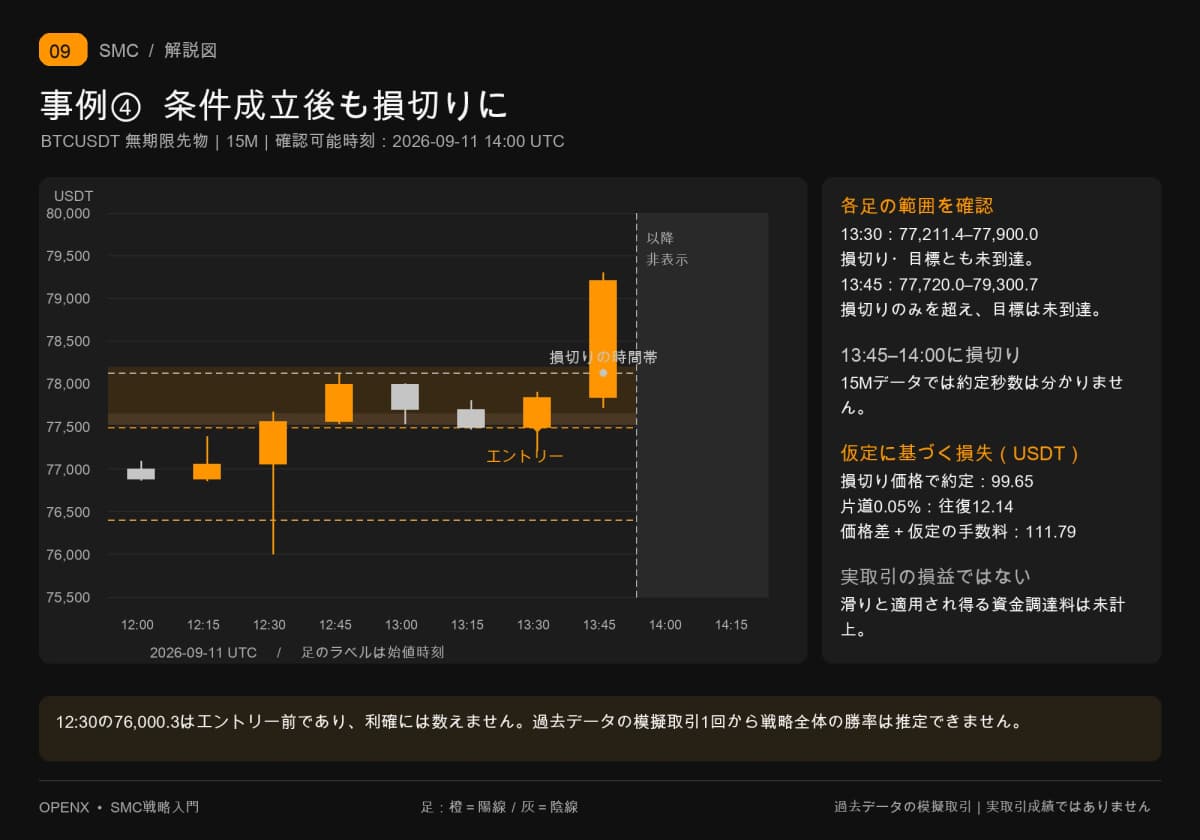Click the 14:15 time axis label
Screen dimensions: 1200x840
731,625
